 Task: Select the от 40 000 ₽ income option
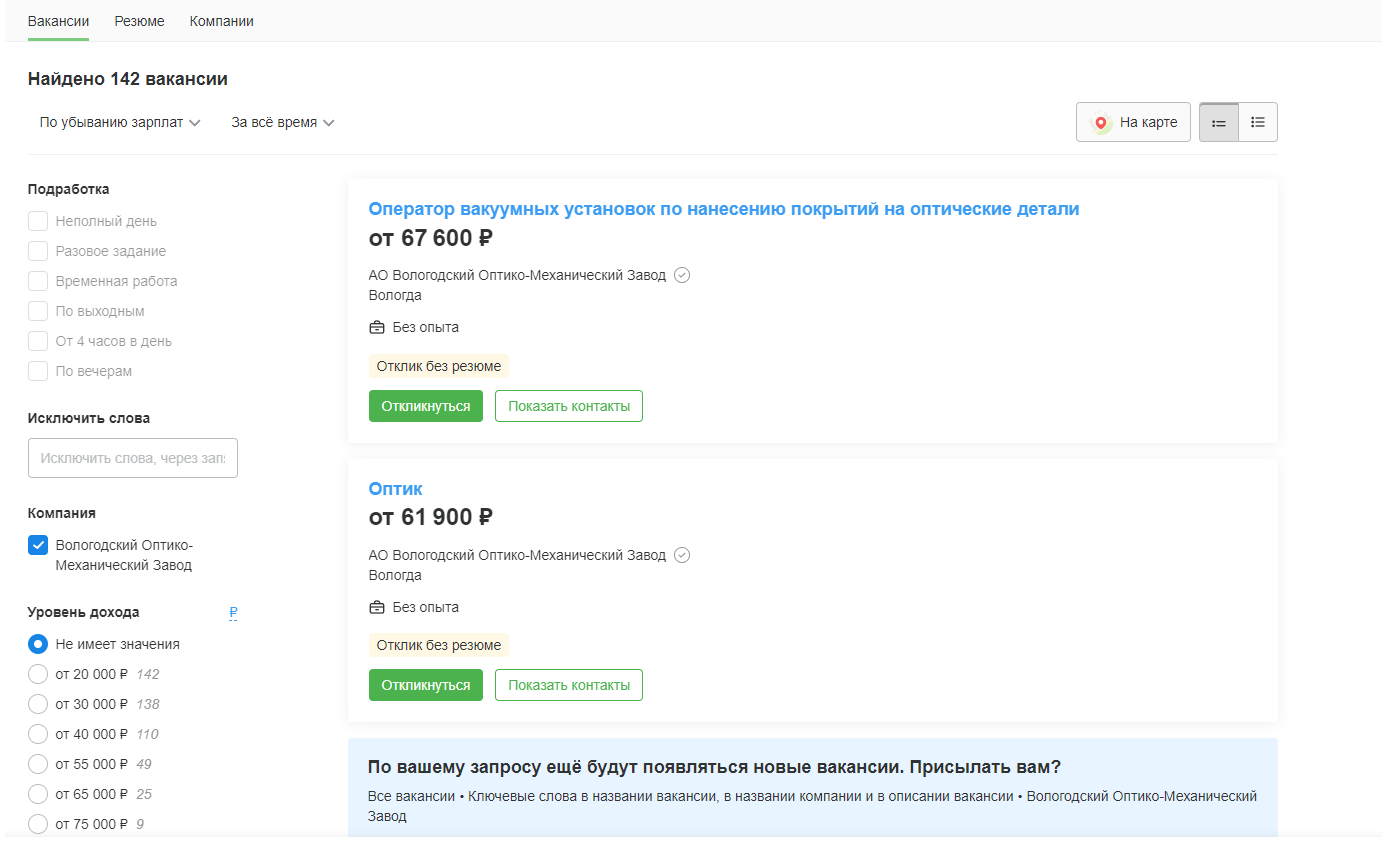(x=38, y=734)
